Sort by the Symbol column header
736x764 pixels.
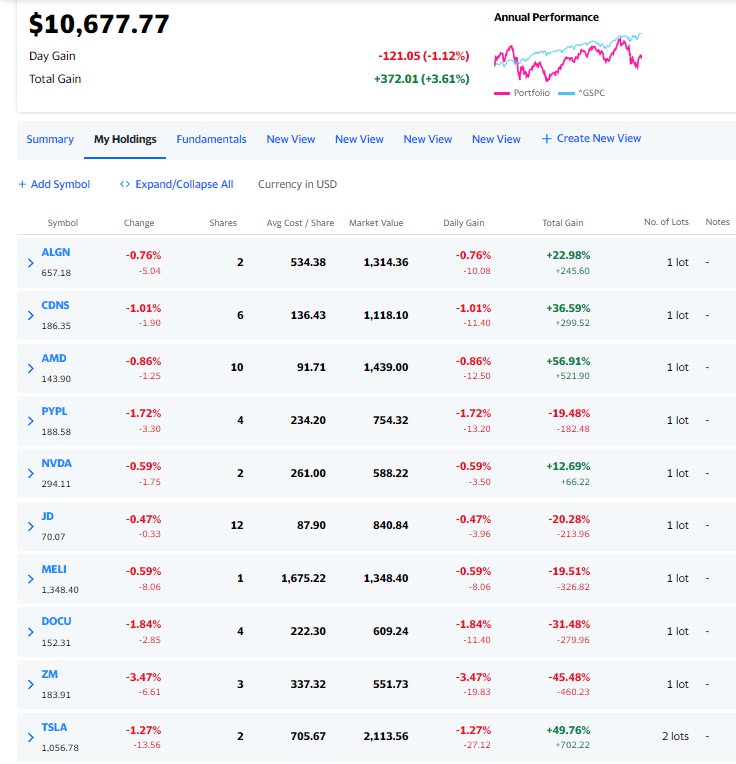pos(62,223)
